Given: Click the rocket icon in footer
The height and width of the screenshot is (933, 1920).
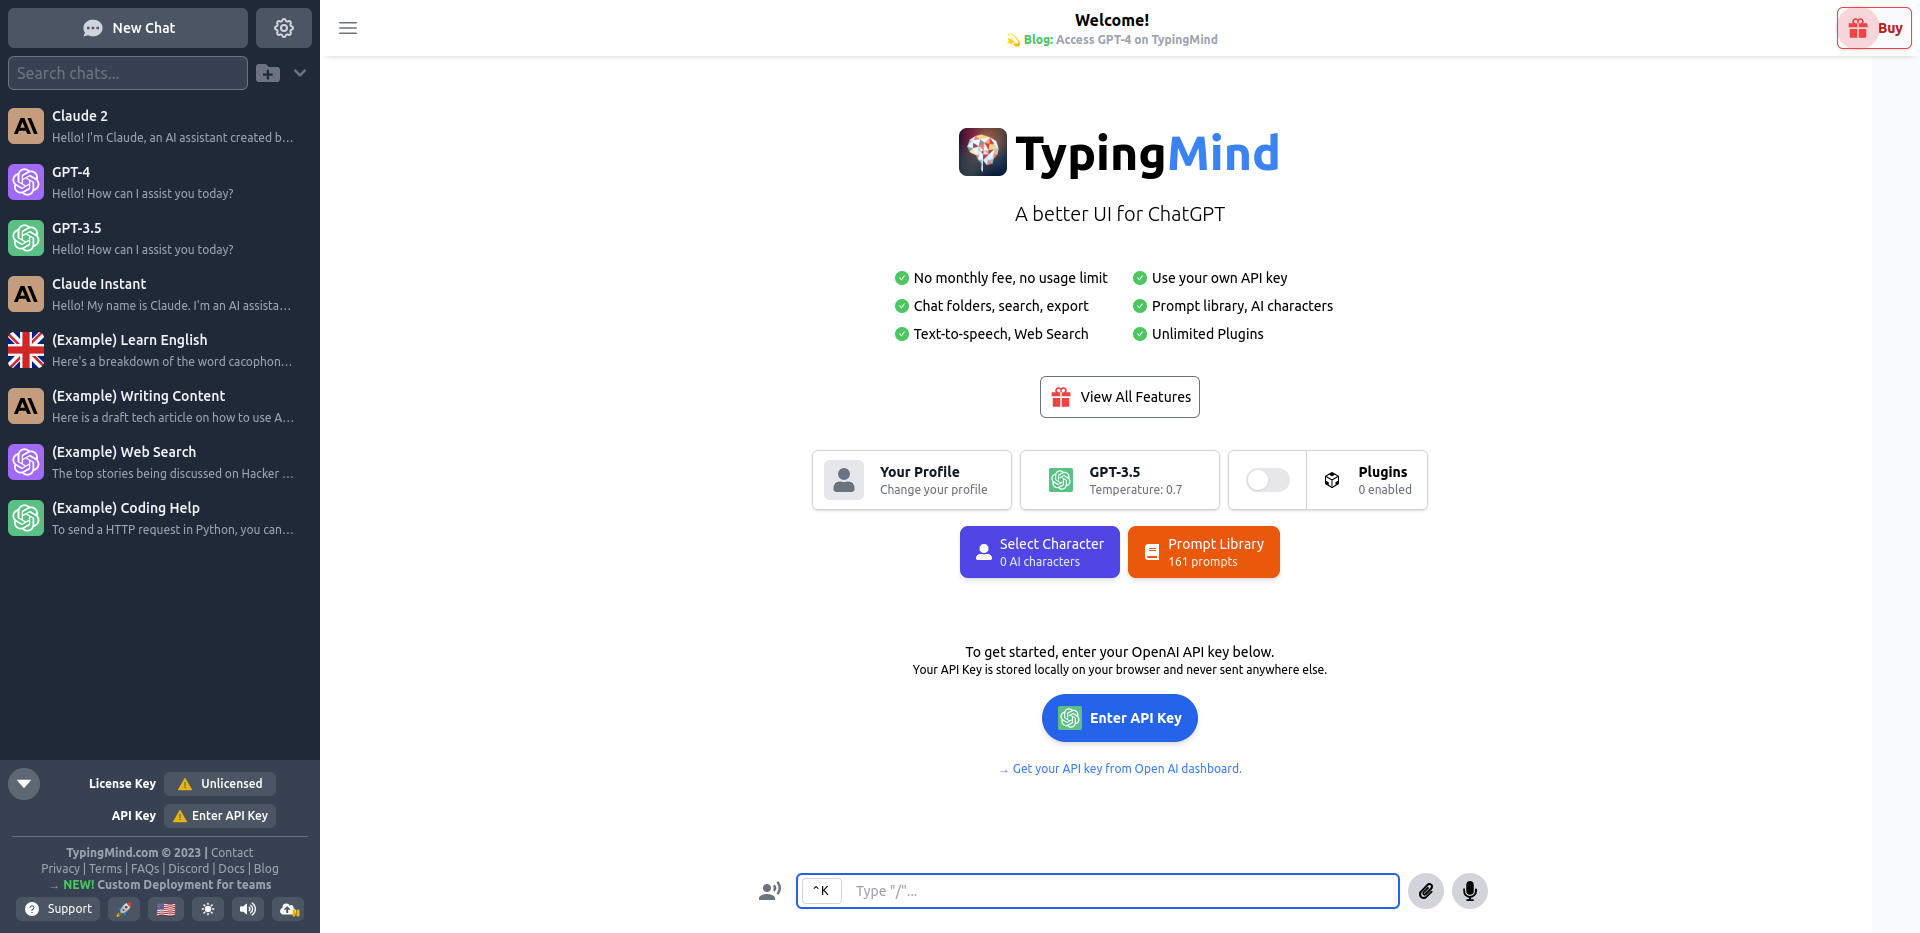Looking at the screenshot, I should tap(124, 909).
